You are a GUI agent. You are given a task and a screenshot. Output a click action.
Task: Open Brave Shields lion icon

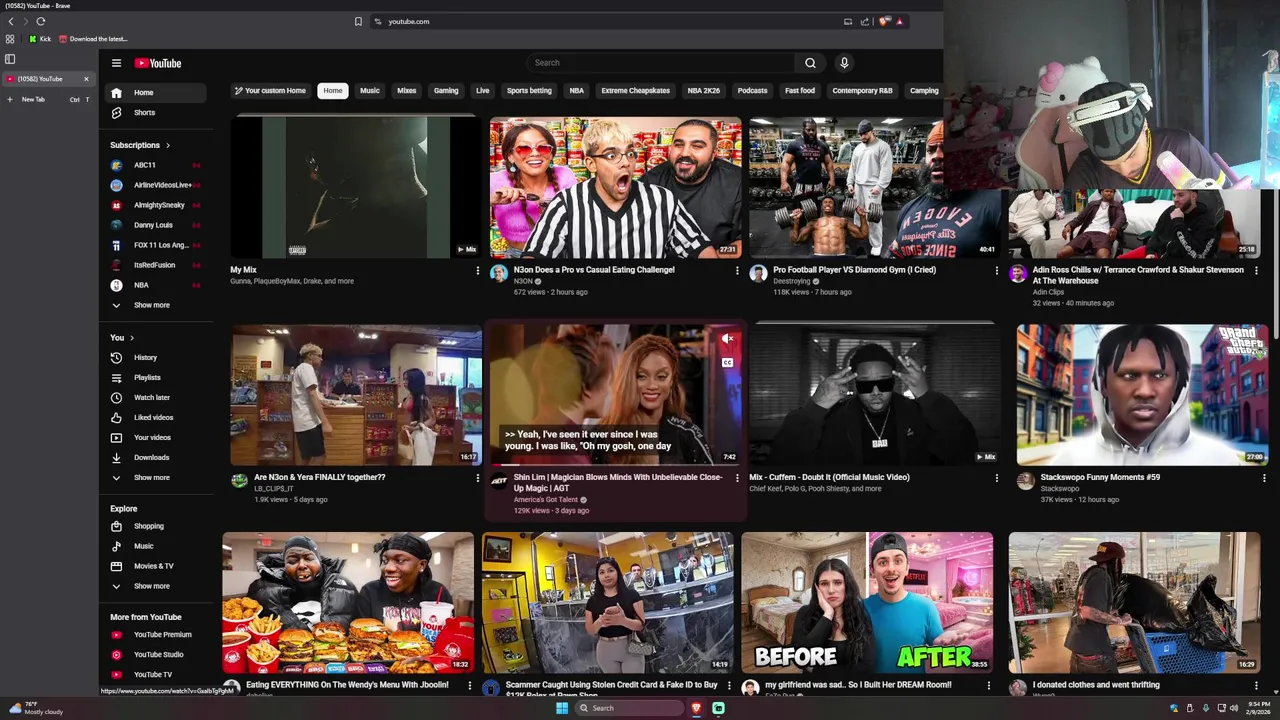(884, 21)
